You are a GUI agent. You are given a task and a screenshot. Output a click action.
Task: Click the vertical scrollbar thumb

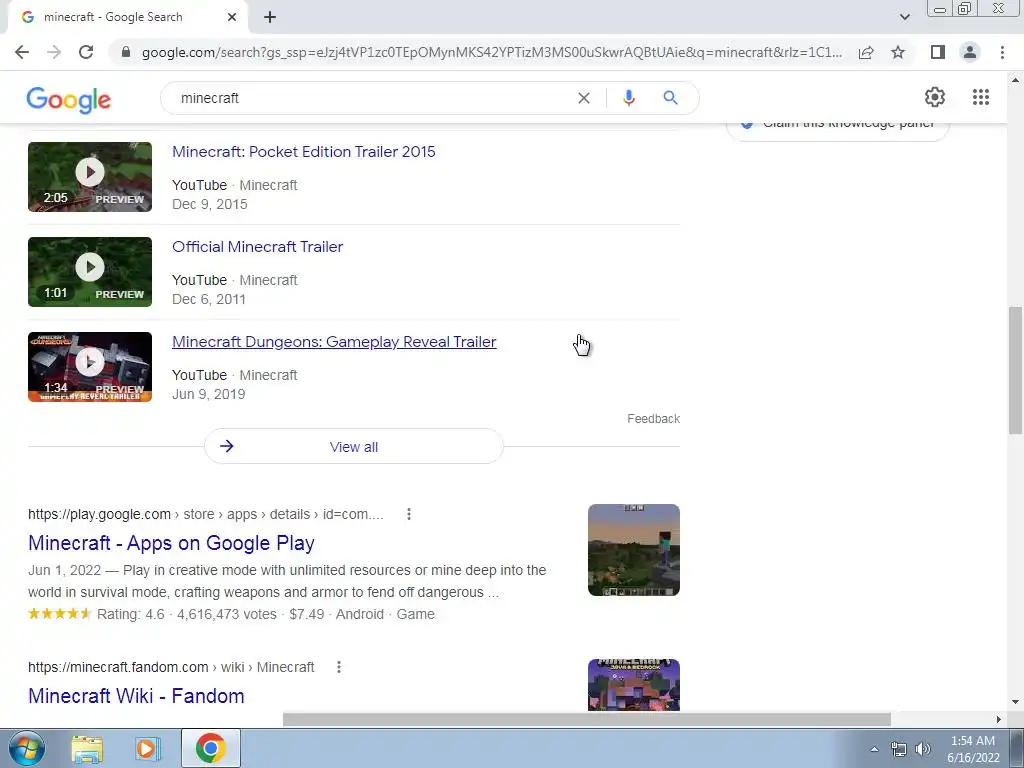pos(1015,370)
